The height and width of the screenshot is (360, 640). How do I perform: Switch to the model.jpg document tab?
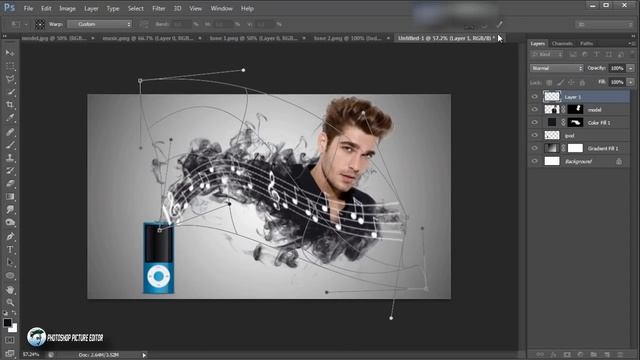[54, 38]
